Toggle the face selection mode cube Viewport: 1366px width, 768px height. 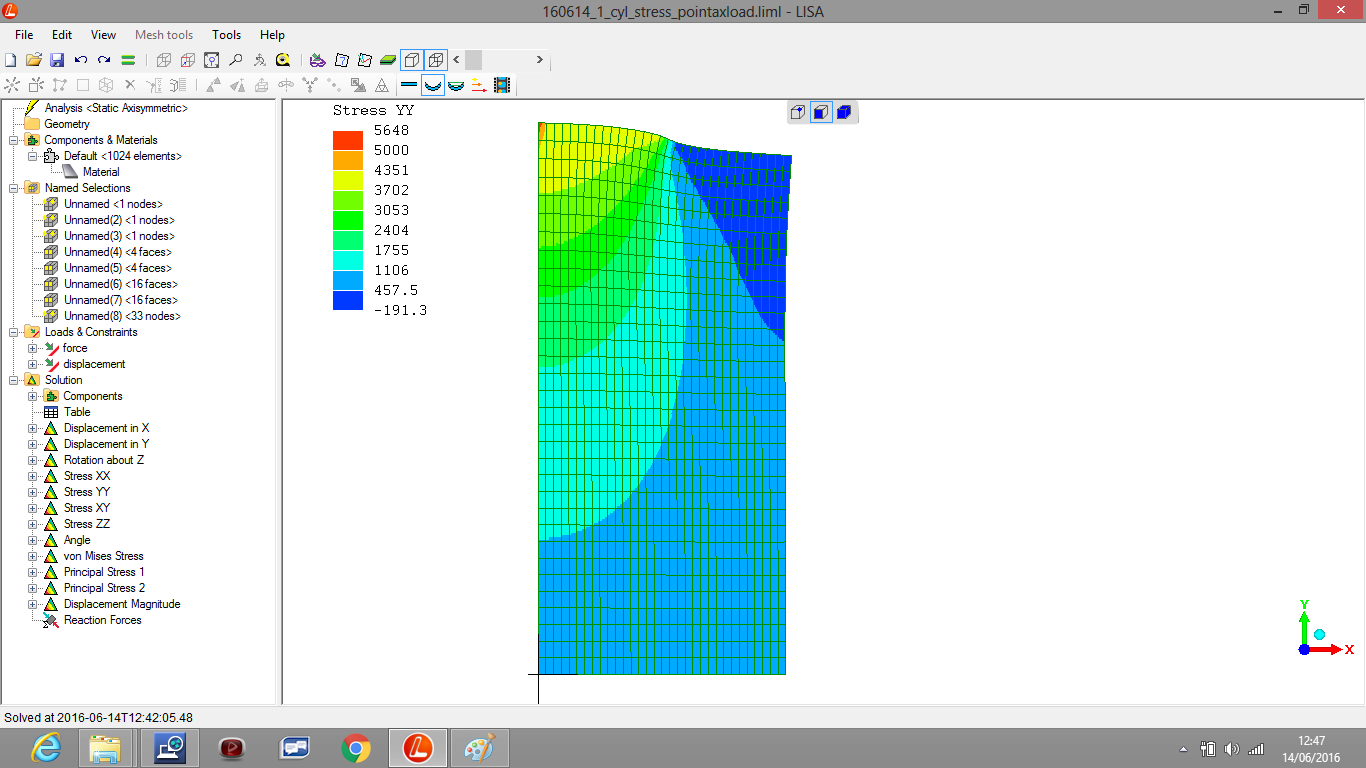(820, 112)
